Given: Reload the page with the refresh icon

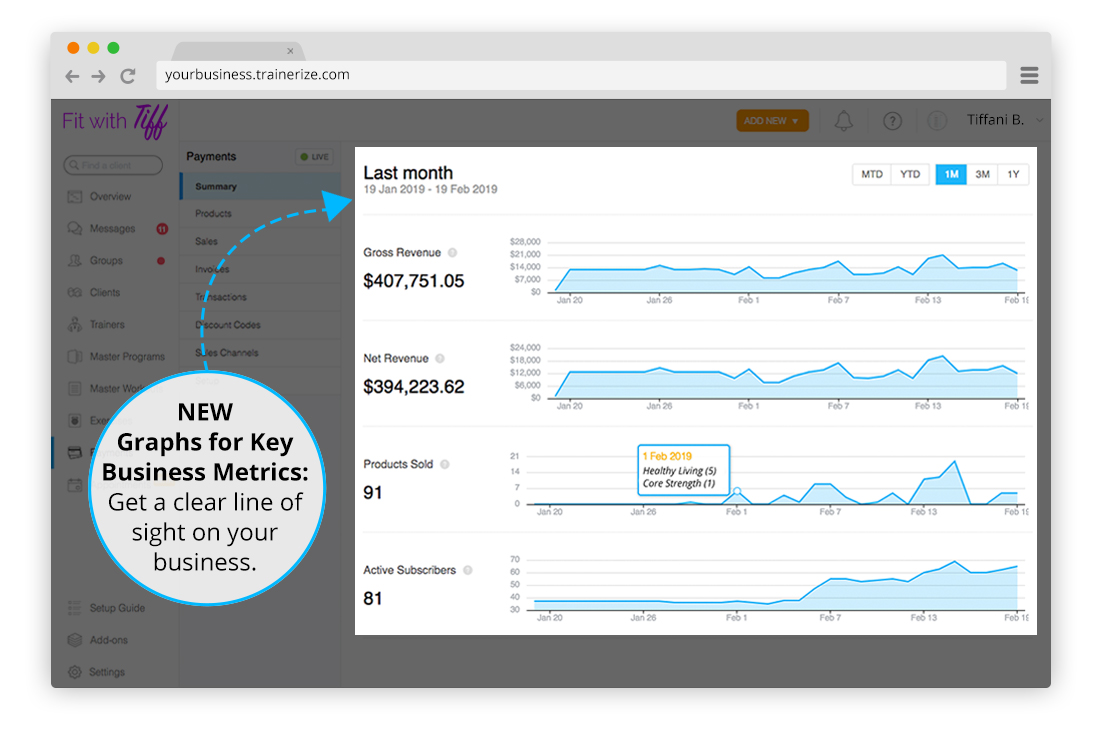Looking at the screenshot, I should [x=128, y=76].
